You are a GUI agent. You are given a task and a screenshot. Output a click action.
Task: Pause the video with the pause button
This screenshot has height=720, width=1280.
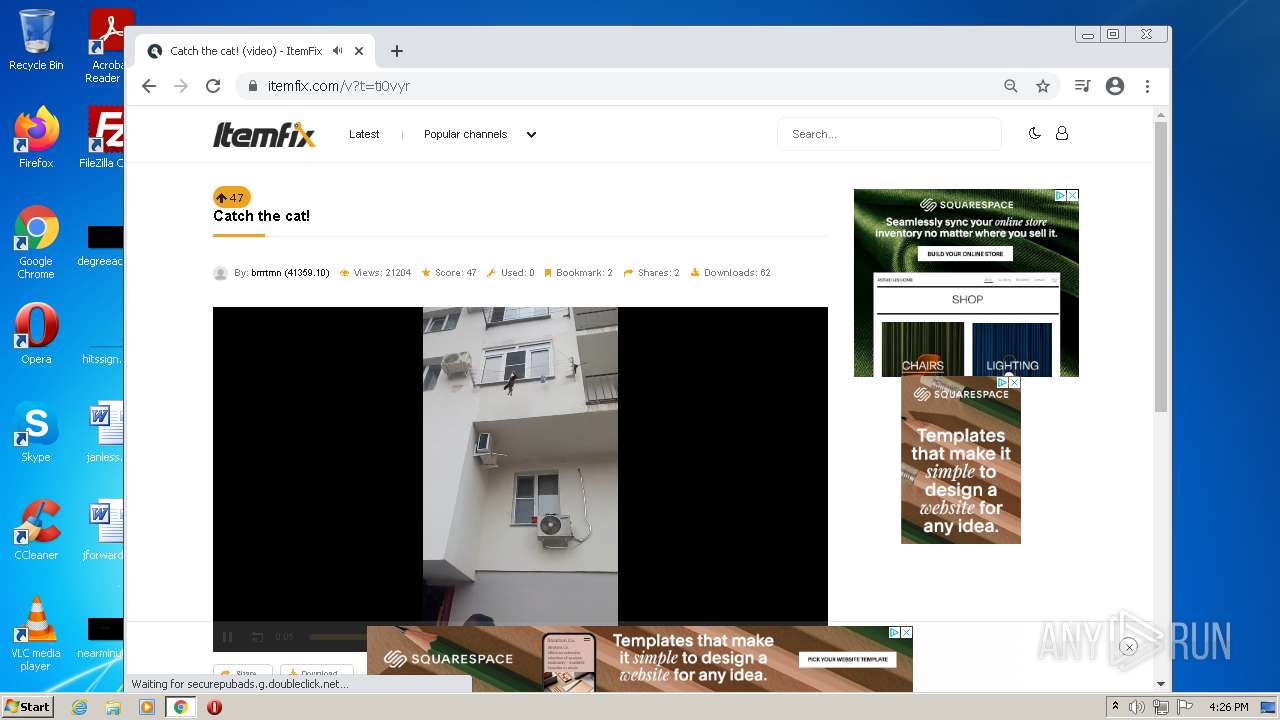click(x=227, y=637)
